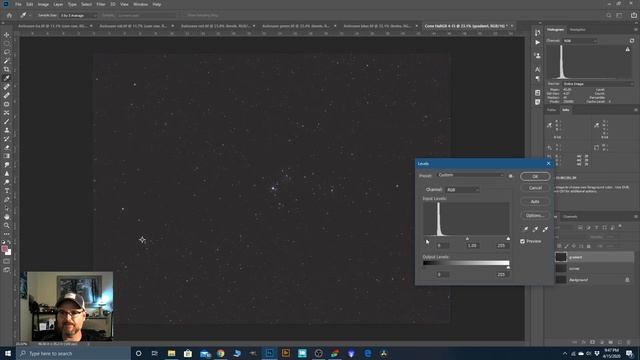Image resolution: width=640 pixels, height=360 pixels.
Task: Toggle the layer filtering switch in Layers panel
Action: pos(620,226)
